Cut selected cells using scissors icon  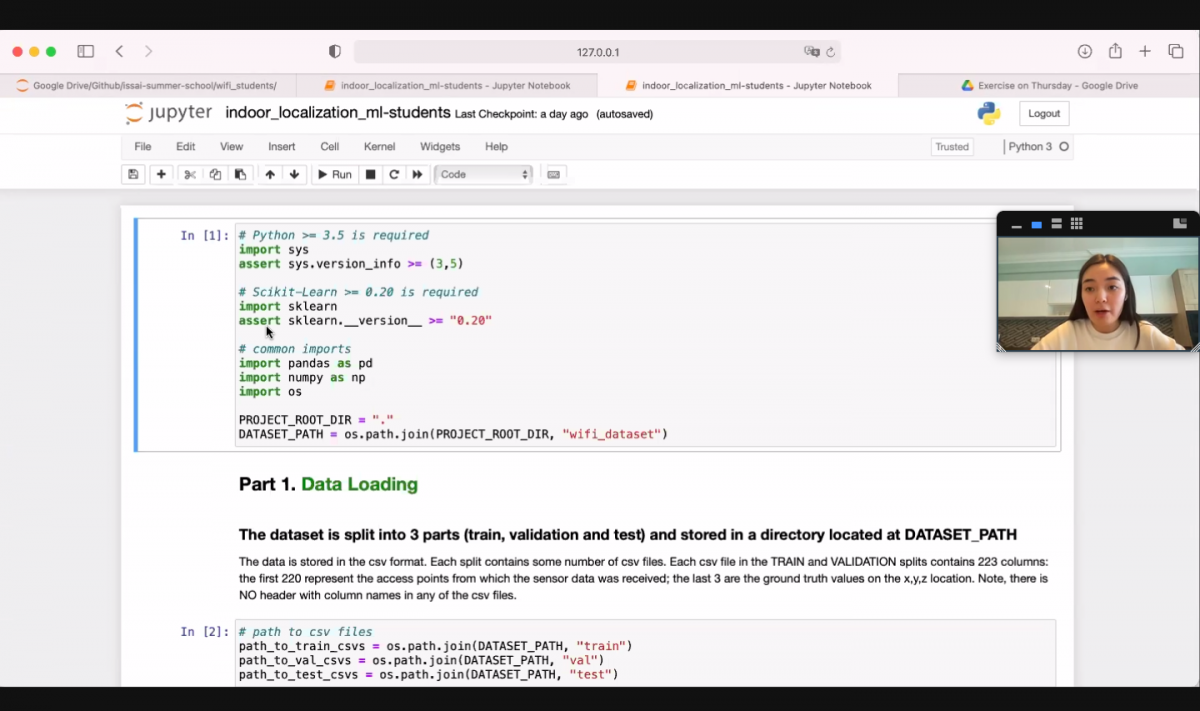tap(189, 174)
